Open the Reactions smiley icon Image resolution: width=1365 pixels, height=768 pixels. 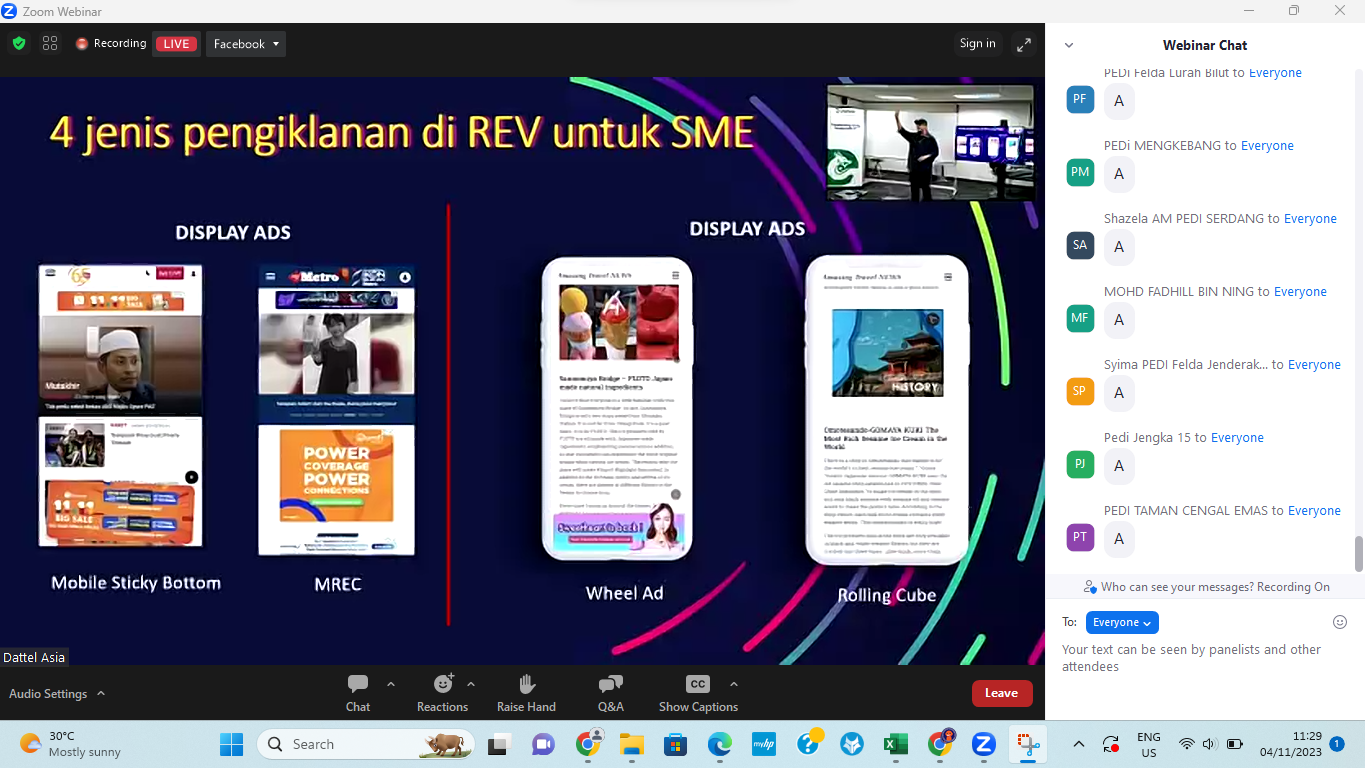tap(443, 685)
